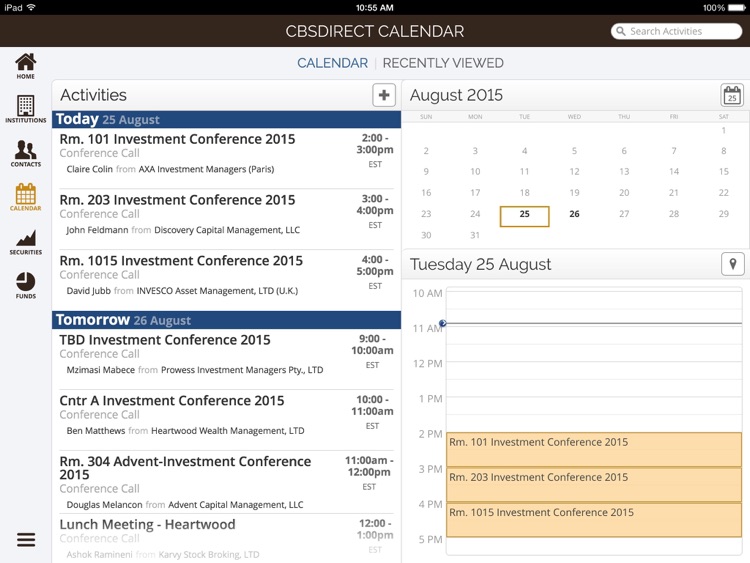Switch to the CALENDAR tab
The height and width of the screenshot is (563, 750).
[x=332, y=63]
